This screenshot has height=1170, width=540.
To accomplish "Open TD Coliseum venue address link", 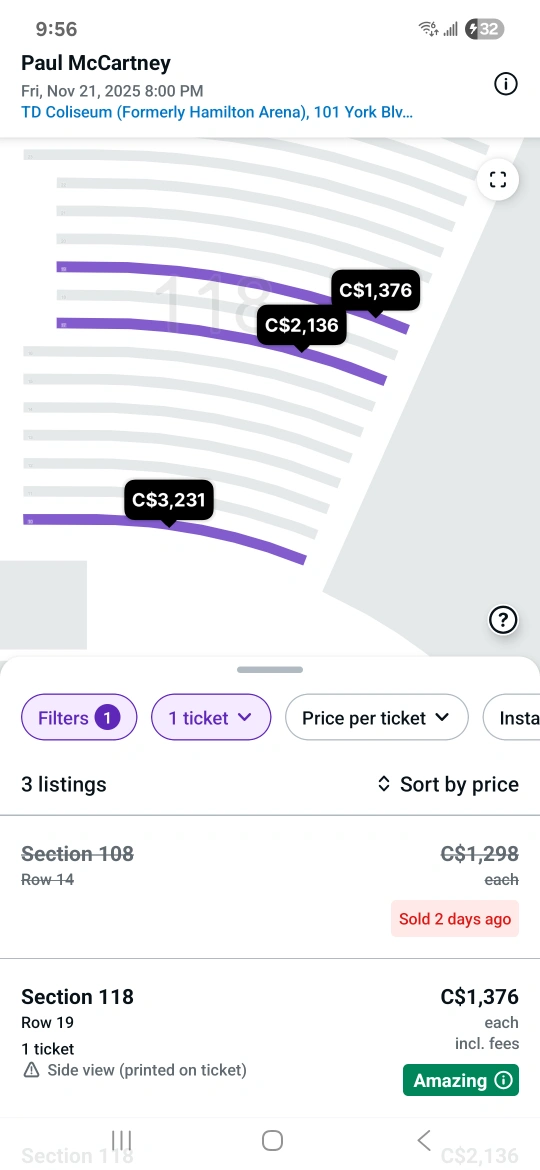I will click(x=217, y=113).
